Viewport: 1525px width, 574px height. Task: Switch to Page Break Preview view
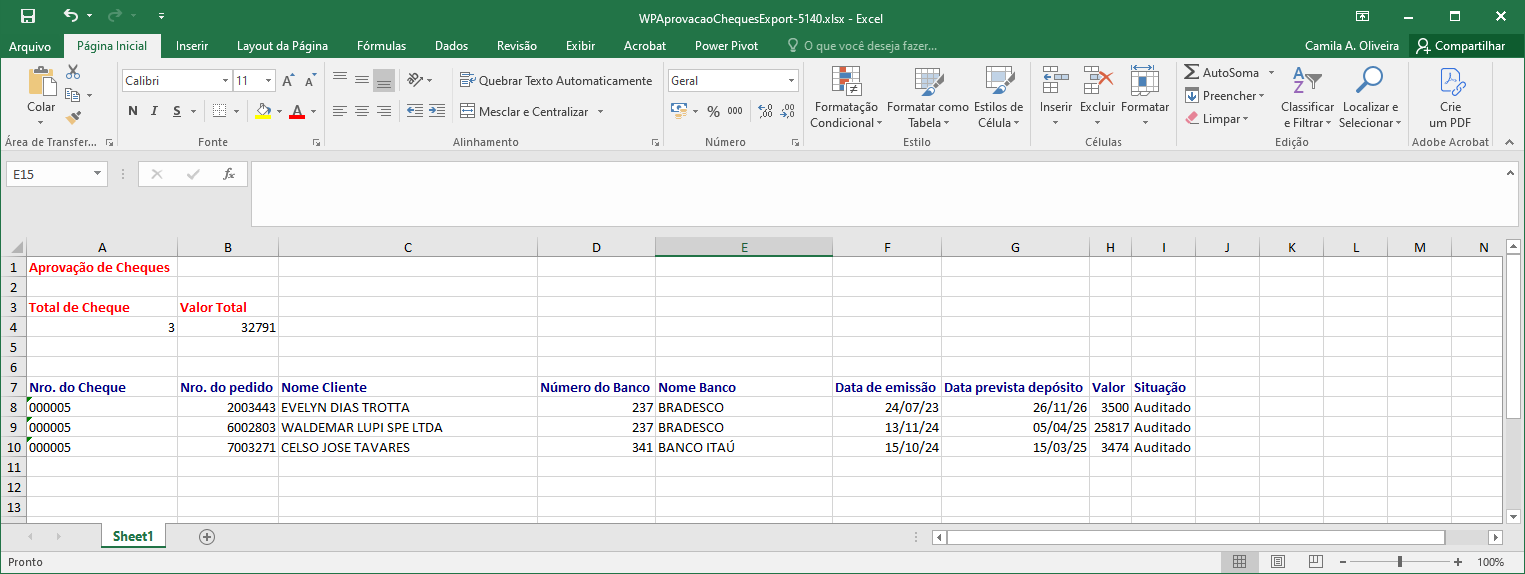[1316, 562]
